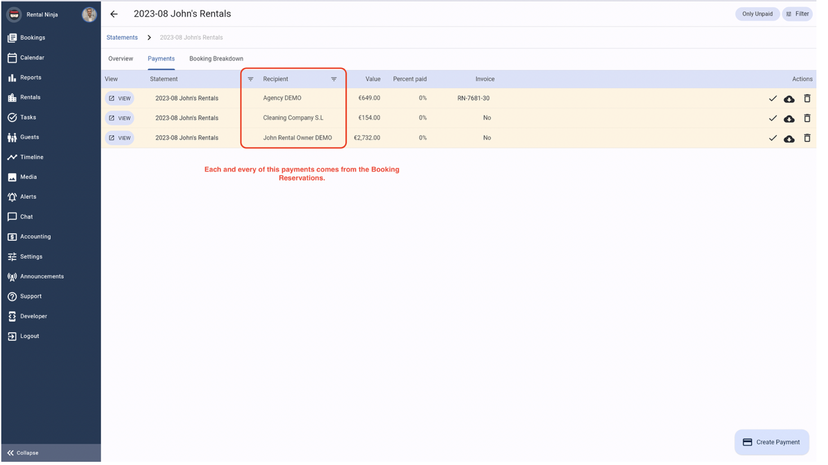Open Rentals in the sidebar

click(x=24, y=98)
